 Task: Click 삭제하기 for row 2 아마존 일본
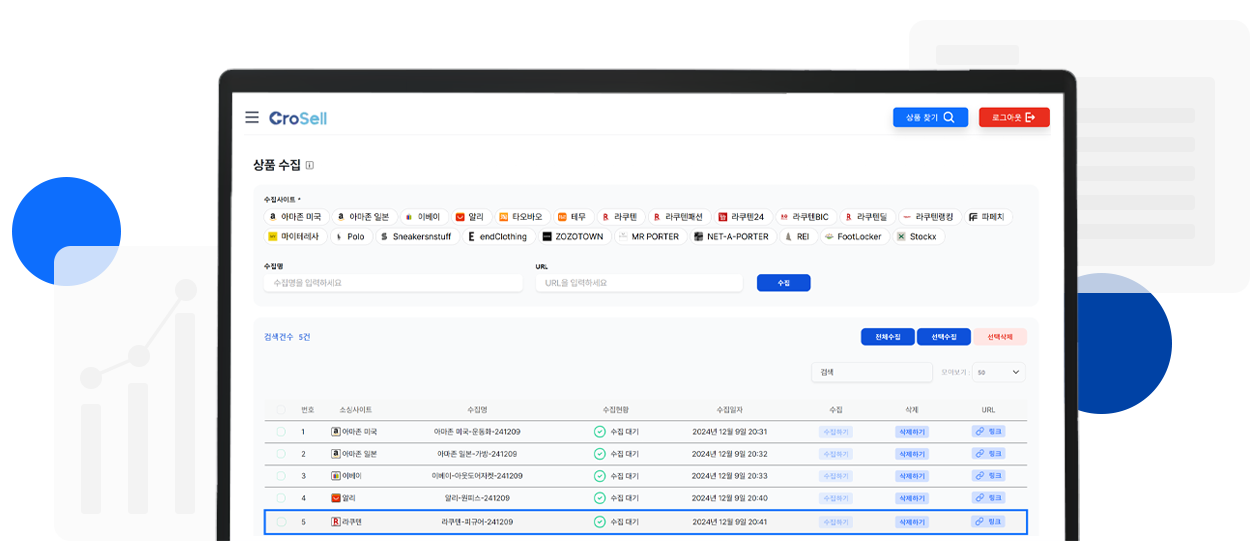911,454
